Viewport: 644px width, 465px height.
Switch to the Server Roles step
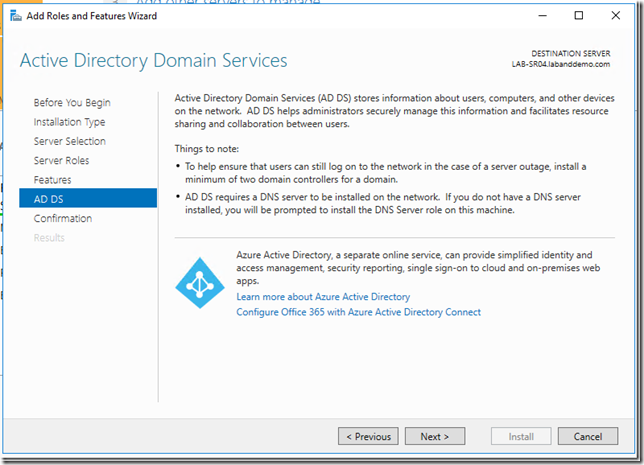tap(61, 161)
